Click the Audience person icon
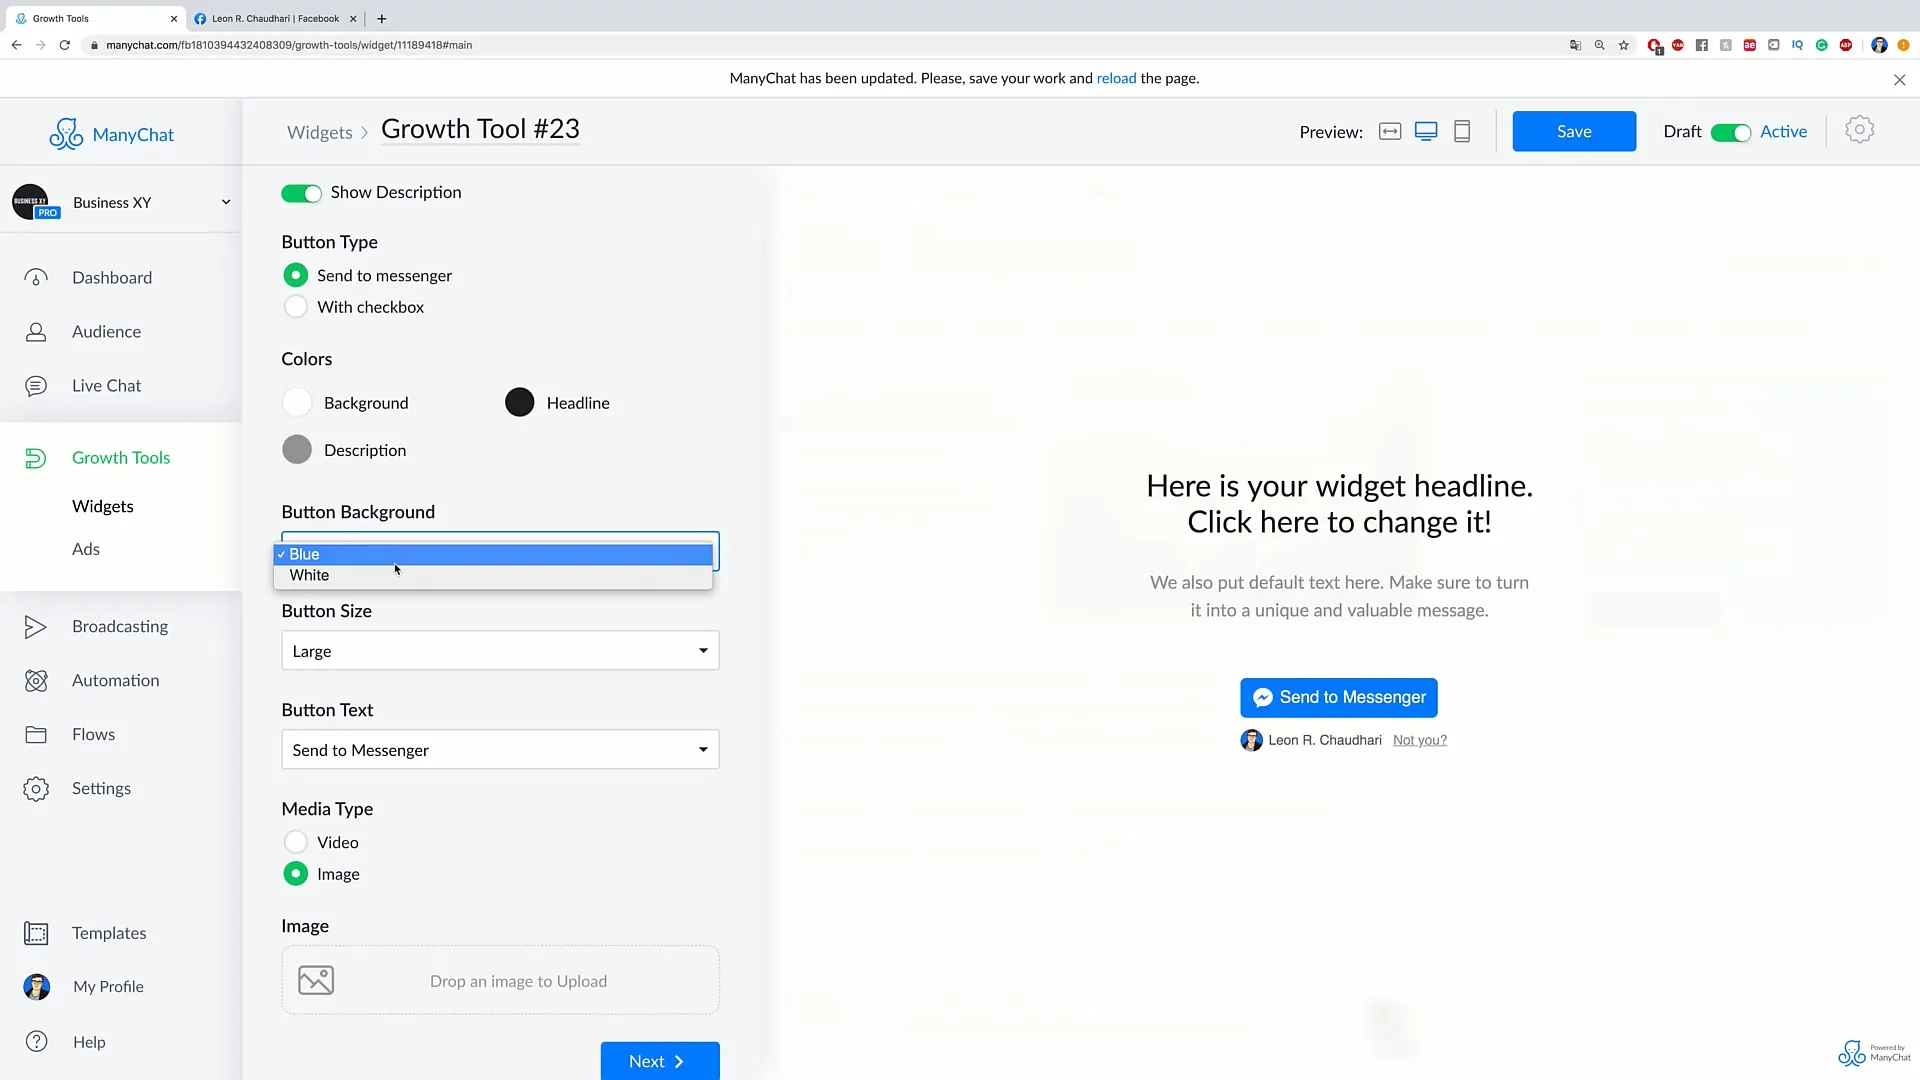The width and height of the screenshot is (1920, 1080). [x=36, y=332]
